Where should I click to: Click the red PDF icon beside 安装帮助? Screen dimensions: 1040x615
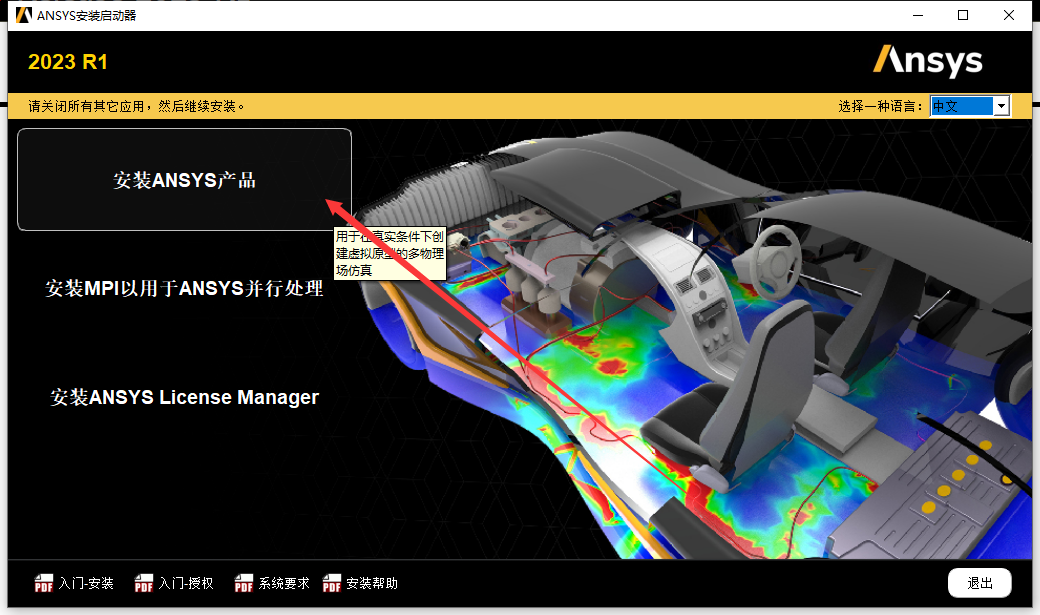(x=330, y=583)
